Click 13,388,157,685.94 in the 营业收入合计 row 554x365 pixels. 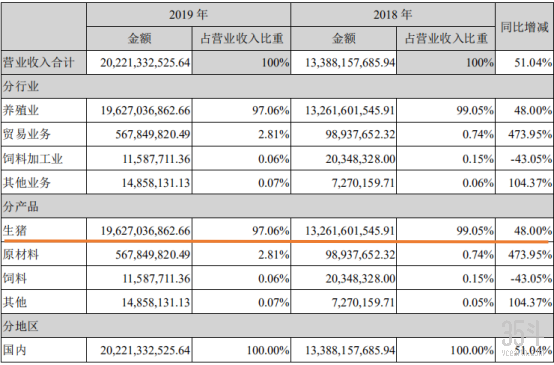coord(350,63)
